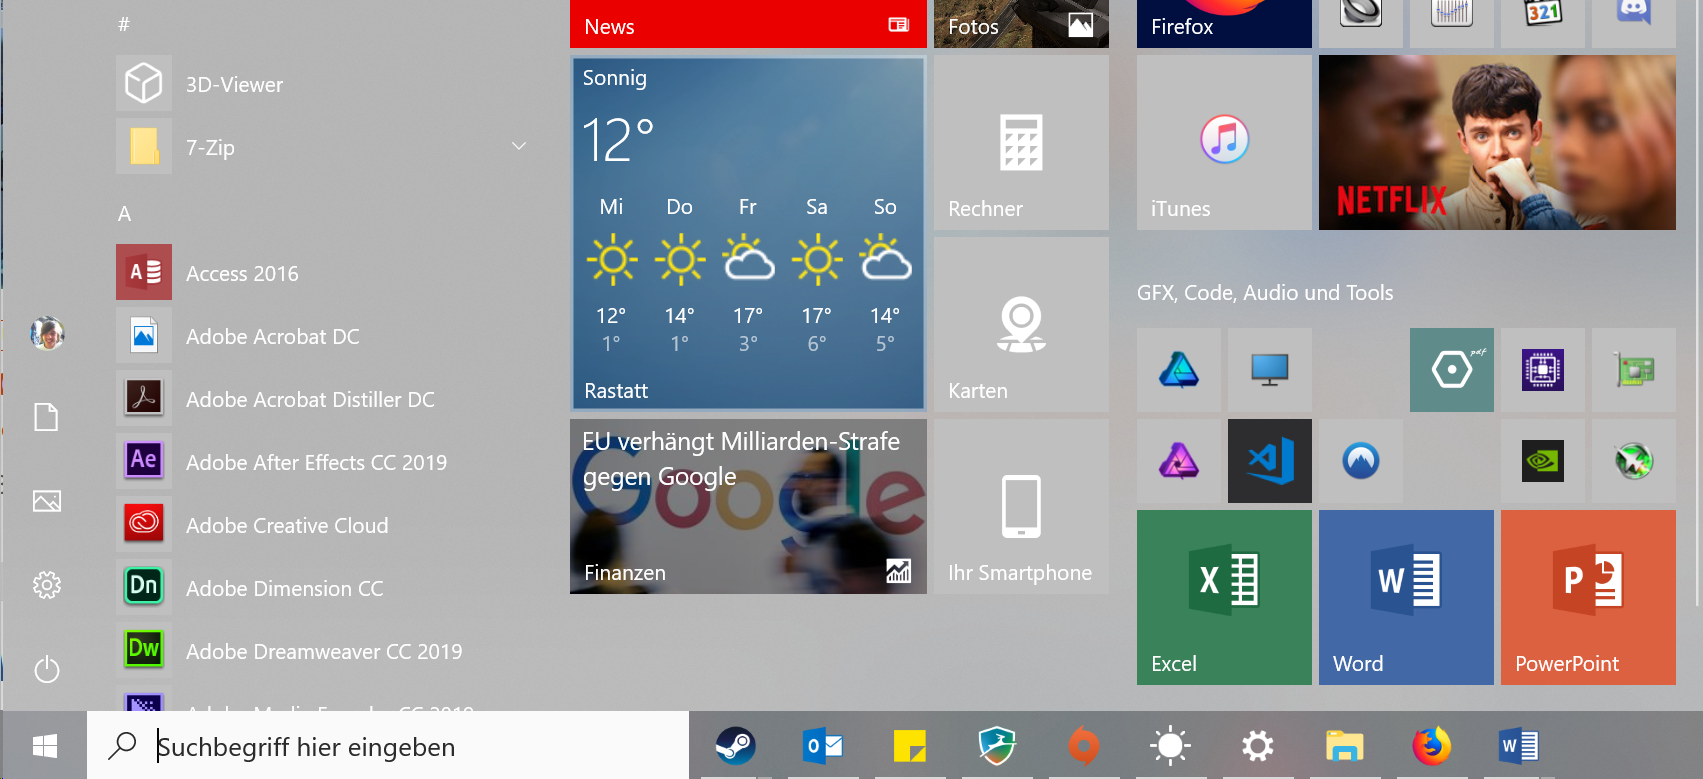
Task: Open the orange Origin taskbar icon
Action: click(1084, 746)
